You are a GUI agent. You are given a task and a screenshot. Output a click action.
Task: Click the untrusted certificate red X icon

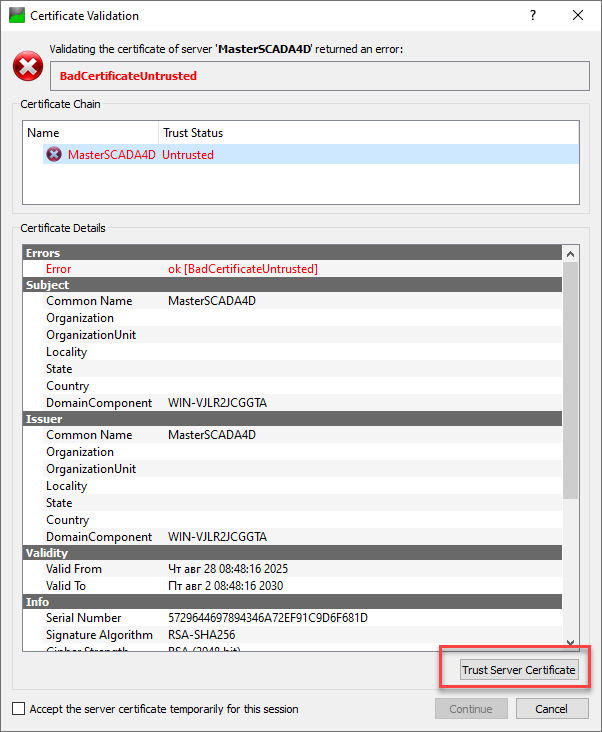click(54, 155)
